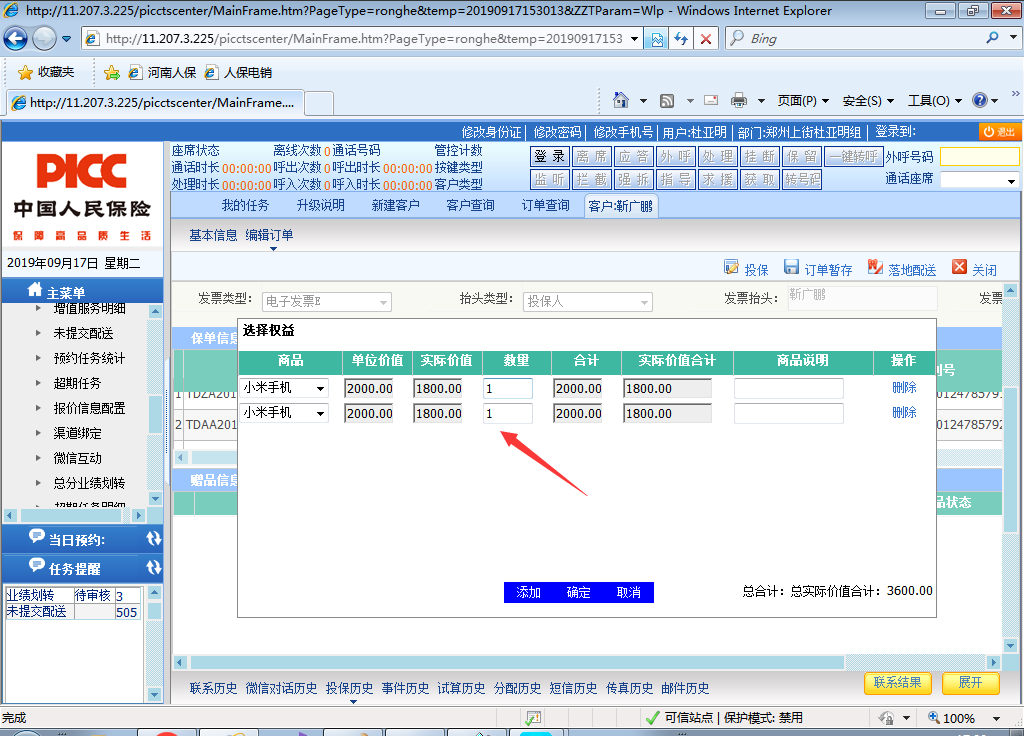Click the 落地配送 delivery icon
Screen dimensions: 1024x736
[875, 268]
